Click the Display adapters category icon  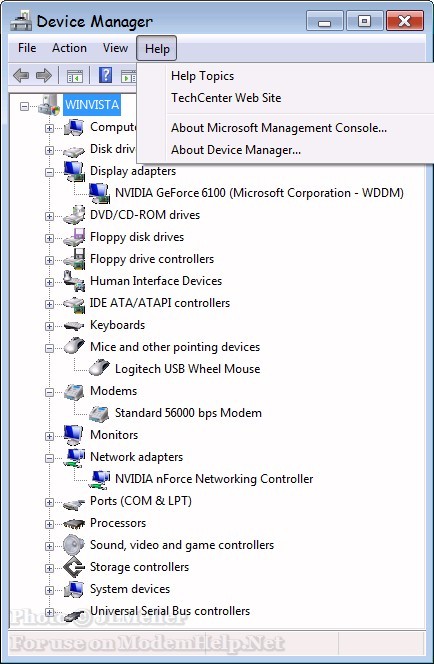74,171
